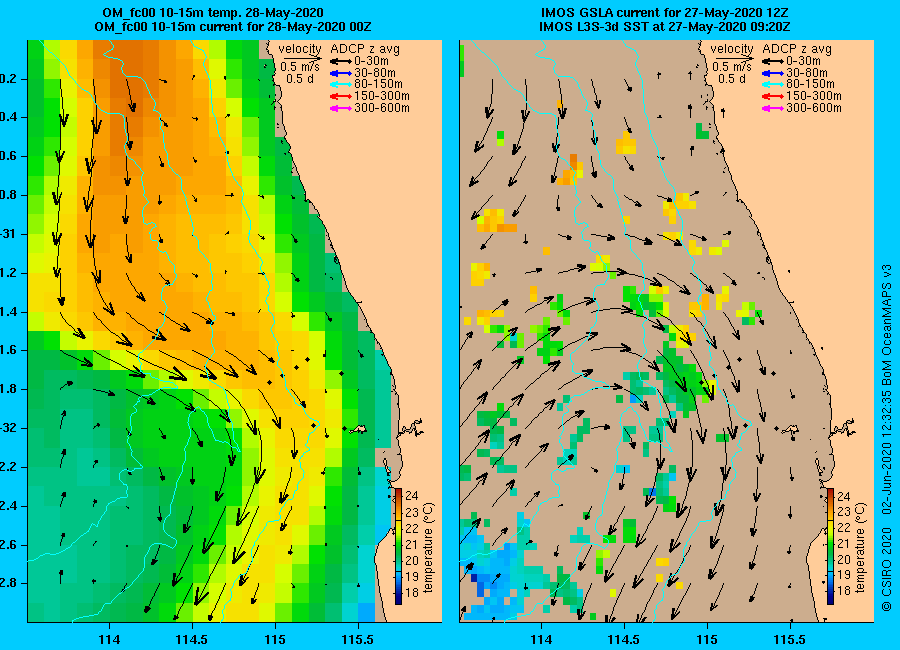Click longitude 114 label under right map
This screenshot has height=650, width=900.
coord(541,640)
